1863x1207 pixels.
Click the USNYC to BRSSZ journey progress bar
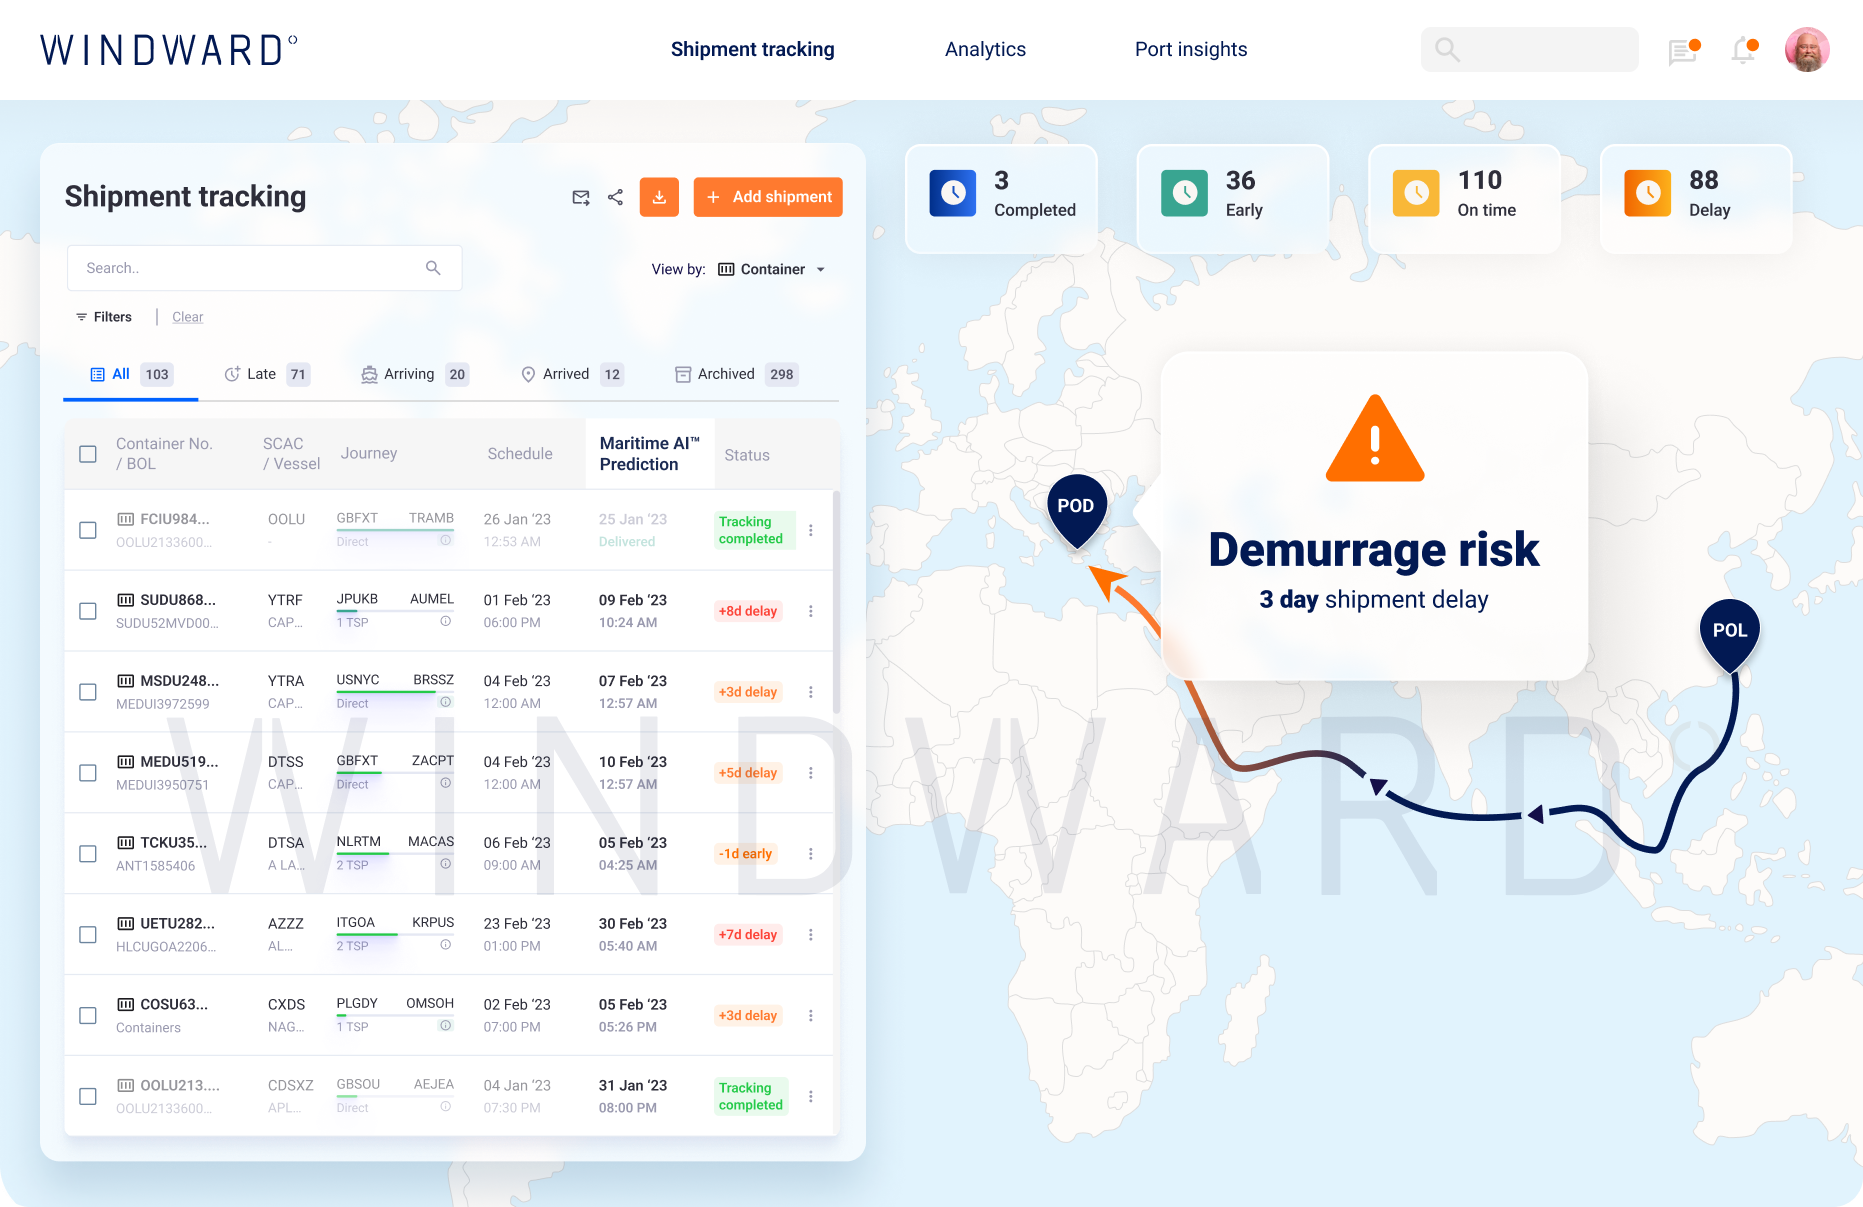click(x=395, y=692)
